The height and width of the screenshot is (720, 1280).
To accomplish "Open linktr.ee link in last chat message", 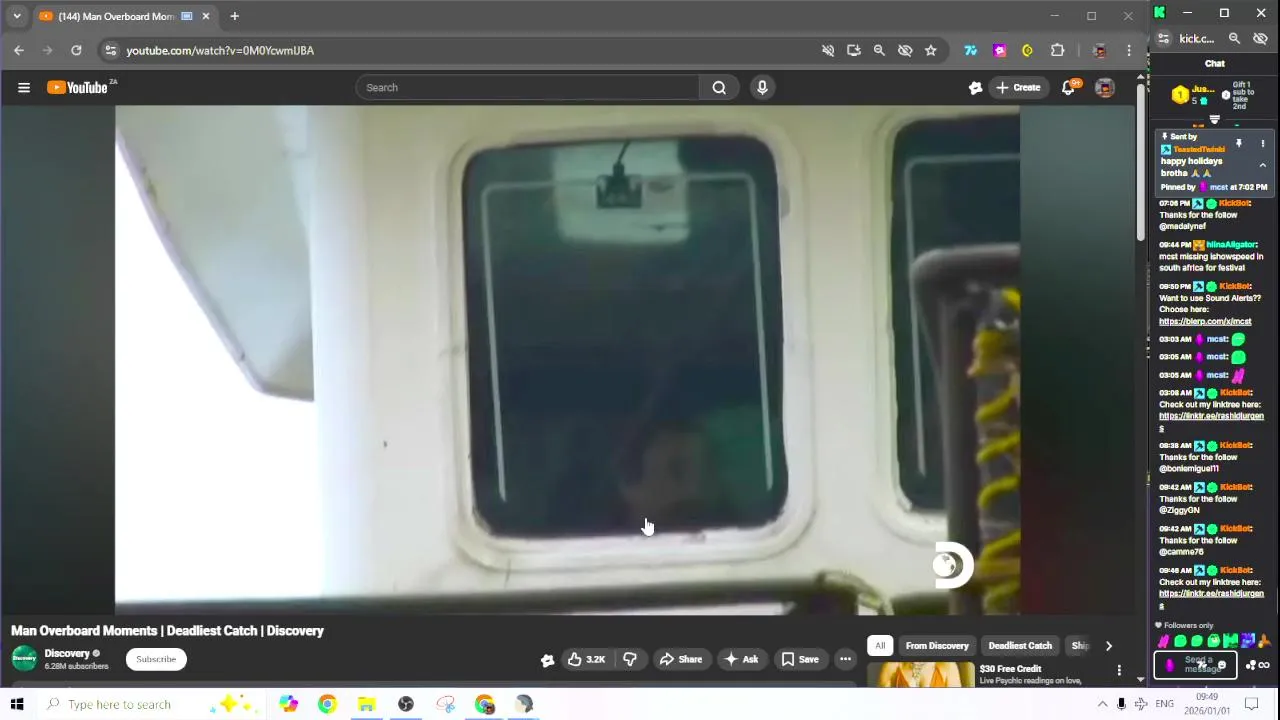I will pyautogui.click(x=1211, y=594).
